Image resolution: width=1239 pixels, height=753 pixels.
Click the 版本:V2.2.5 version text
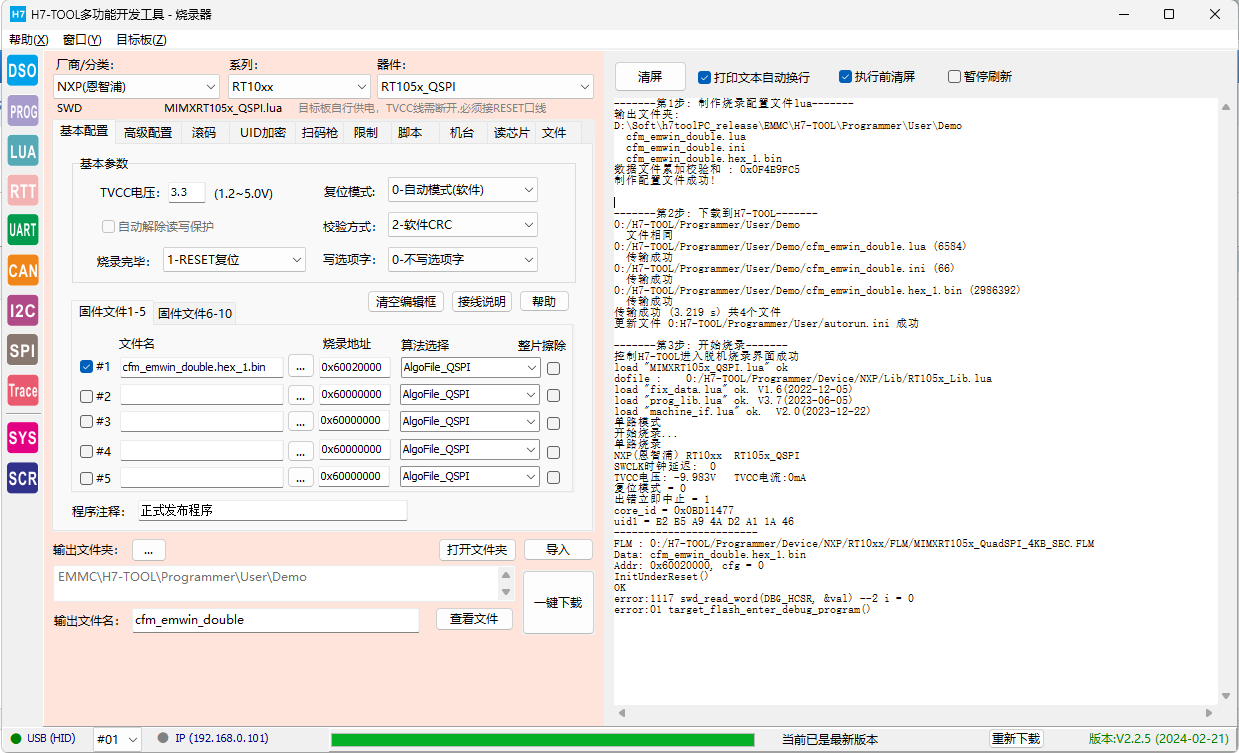click(1158, 739)
